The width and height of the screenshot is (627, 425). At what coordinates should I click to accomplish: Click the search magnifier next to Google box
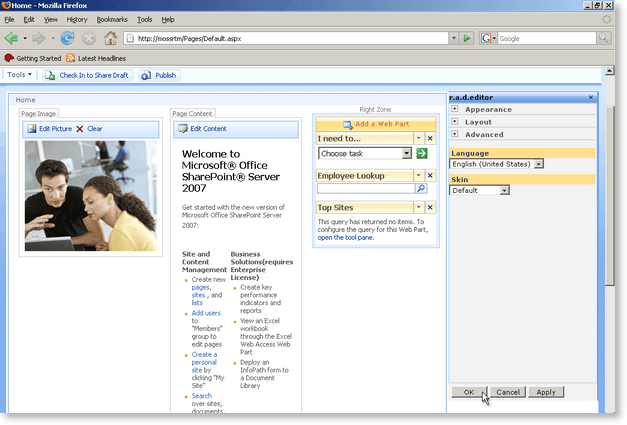603,38
